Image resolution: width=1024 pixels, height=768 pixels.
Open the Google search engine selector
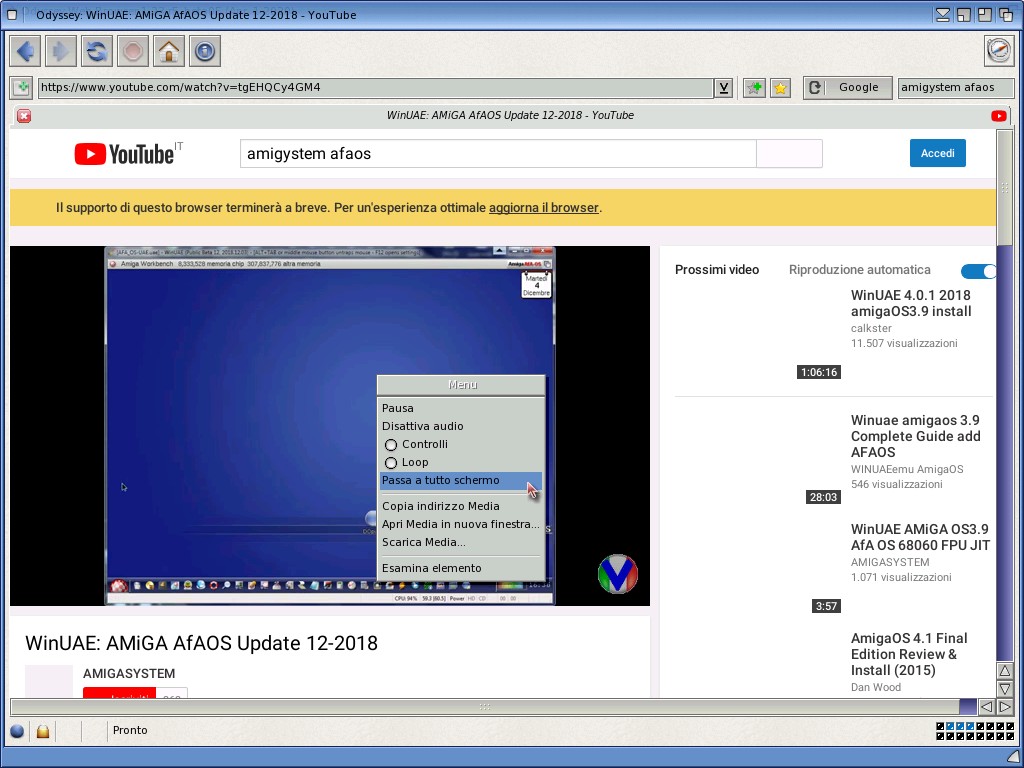pos(848,88)
